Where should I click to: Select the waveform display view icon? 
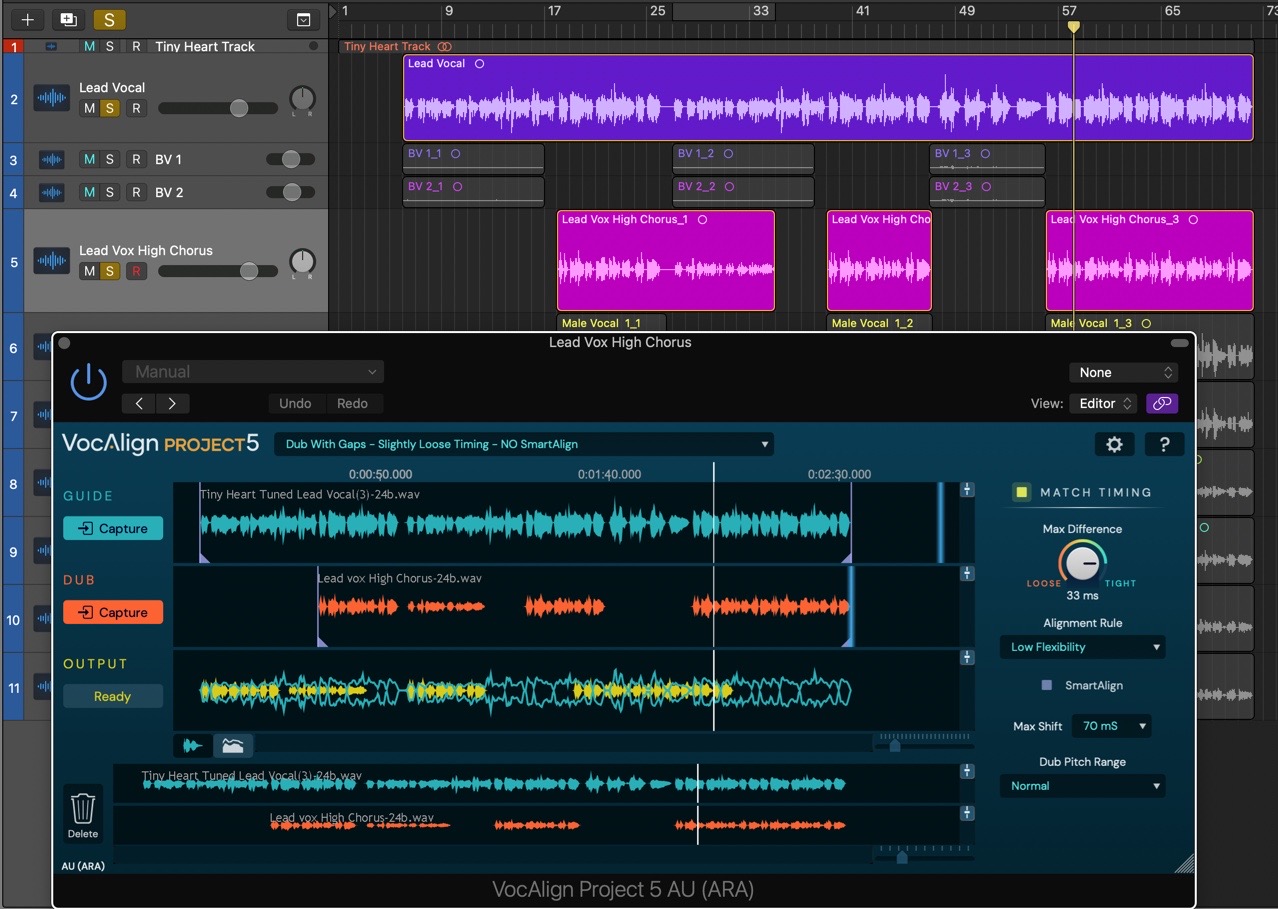pyautogui.click(x=192, y=745)
